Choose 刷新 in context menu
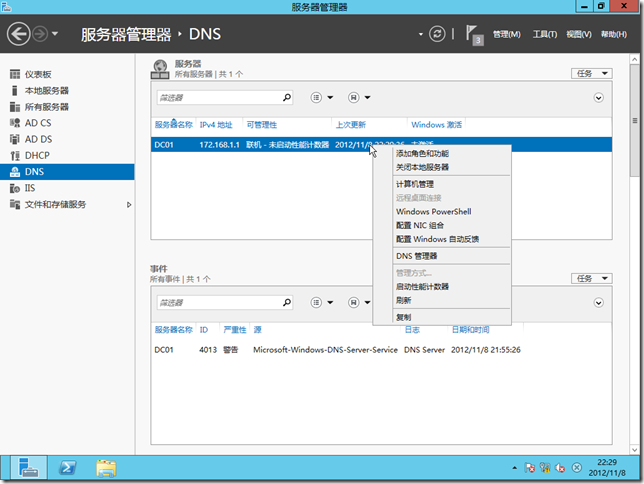This screenshot has width=644, height=484. tap(442, 300)
